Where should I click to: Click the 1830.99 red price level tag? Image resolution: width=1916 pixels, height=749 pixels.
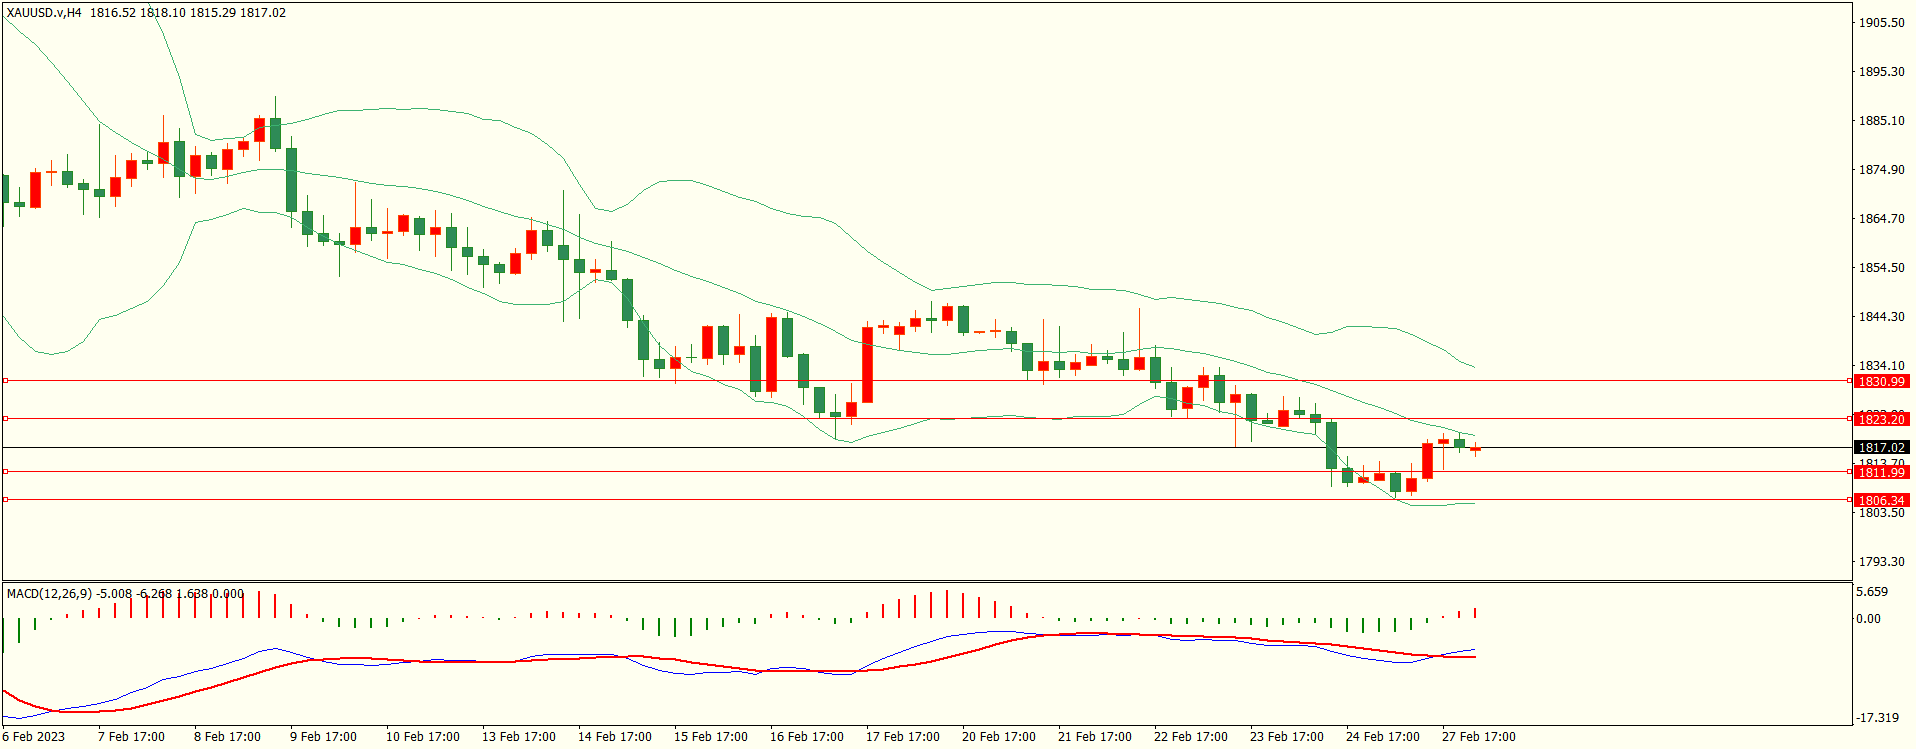coord(1880,381)
